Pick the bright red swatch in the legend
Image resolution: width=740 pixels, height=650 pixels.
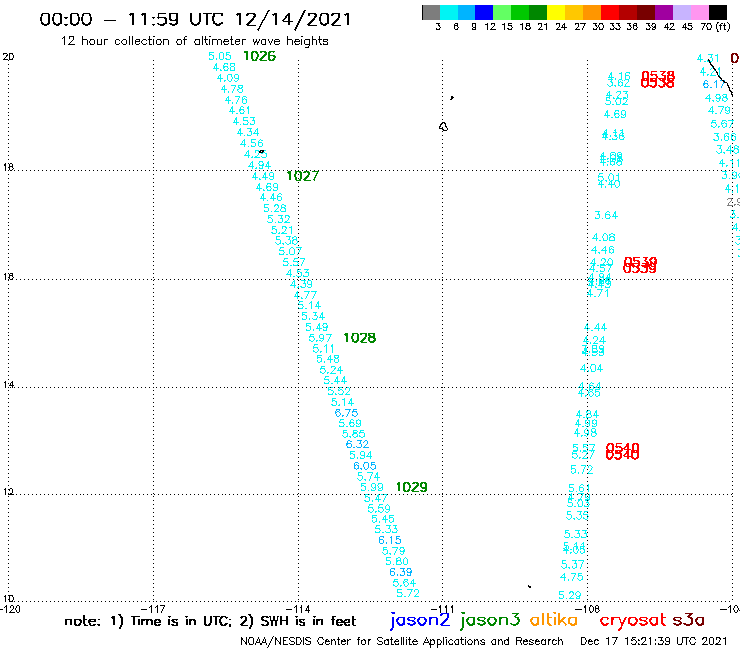point(609,12)
